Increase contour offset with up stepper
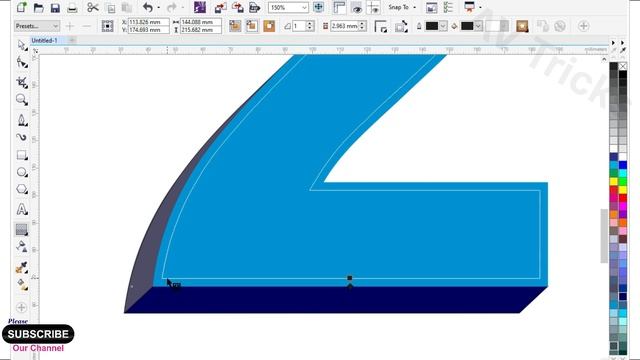Viewport: 640px width, 360px height. pos(362,24)
